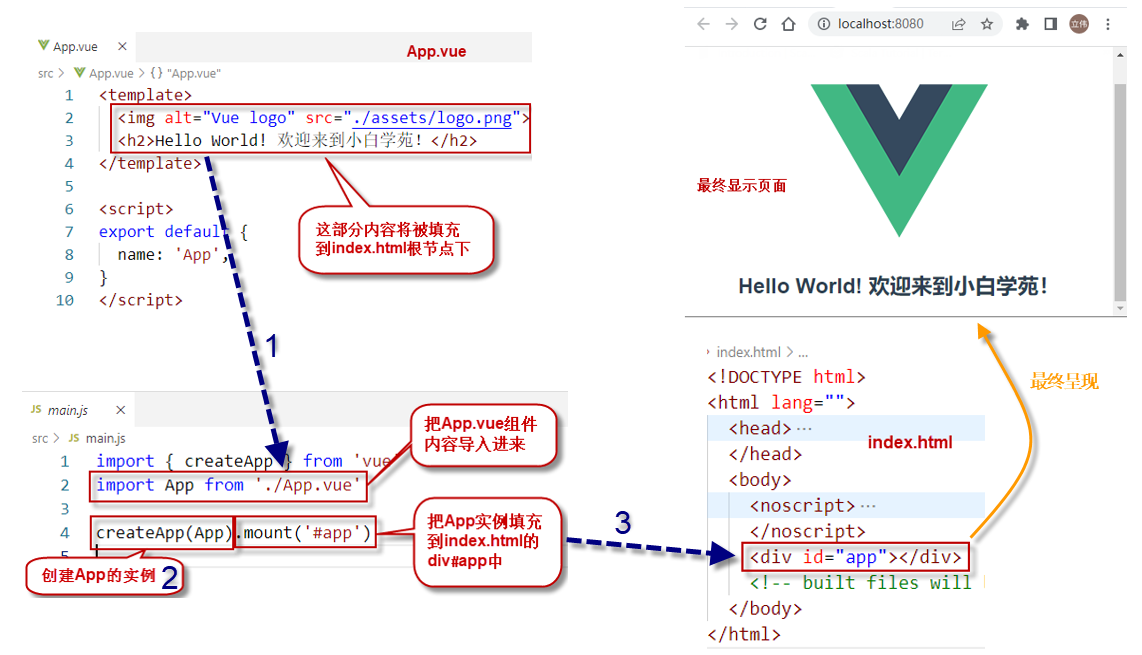Viewport: 1142px width, 655px height.
Task: Bookmark this page with the star icon
Action: (x=987, y=24)
